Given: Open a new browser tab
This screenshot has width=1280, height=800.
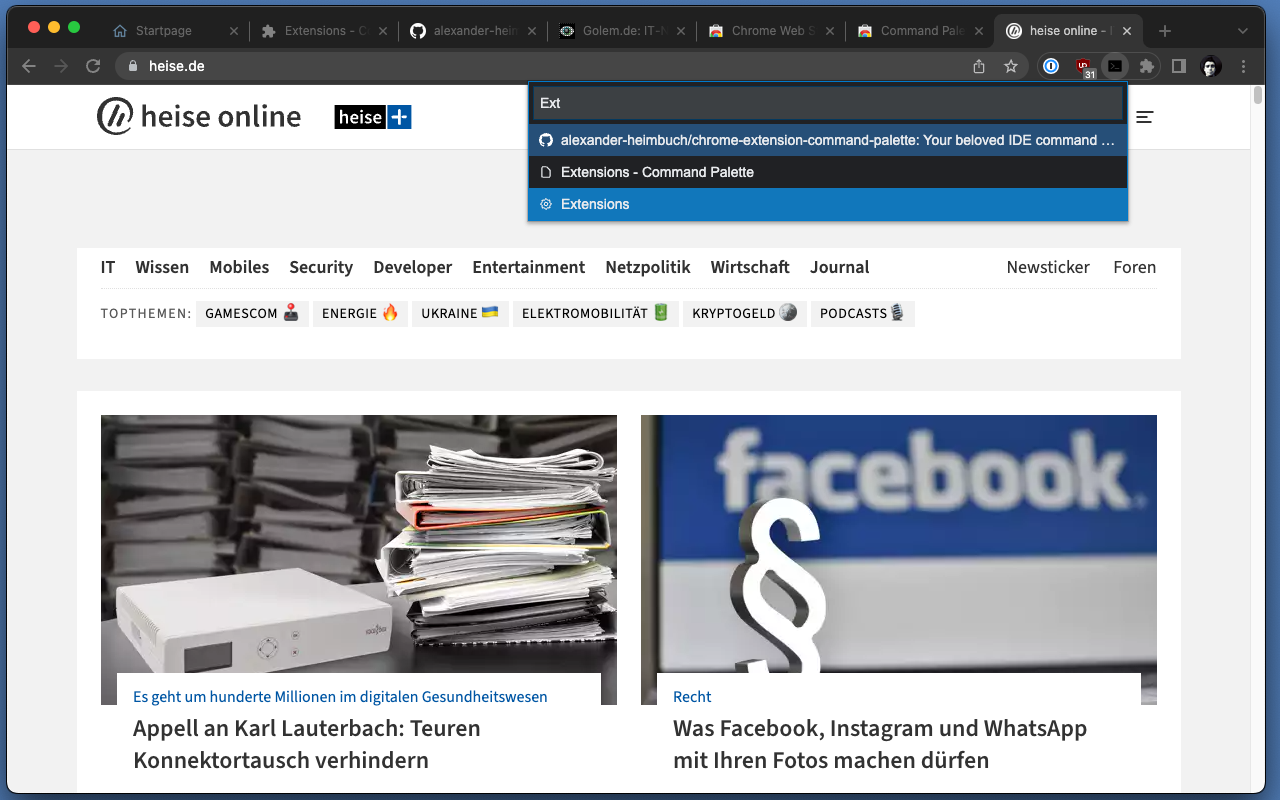Looking at the screenshot, I should 1165,31.
